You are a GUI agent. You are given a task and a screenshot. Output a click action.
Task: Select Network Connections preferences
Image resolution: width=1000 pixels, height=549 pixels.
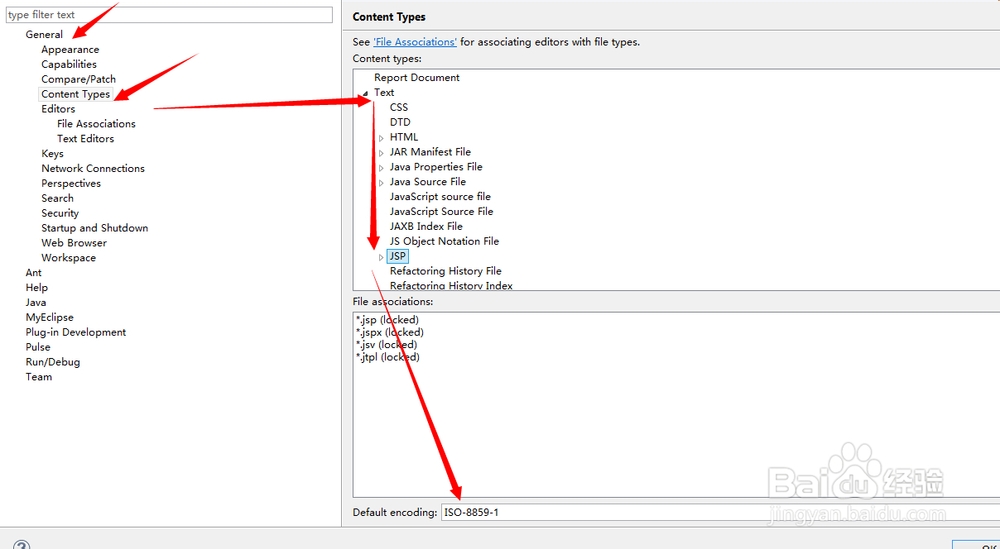pyautogui.click(x=93, y=168)
